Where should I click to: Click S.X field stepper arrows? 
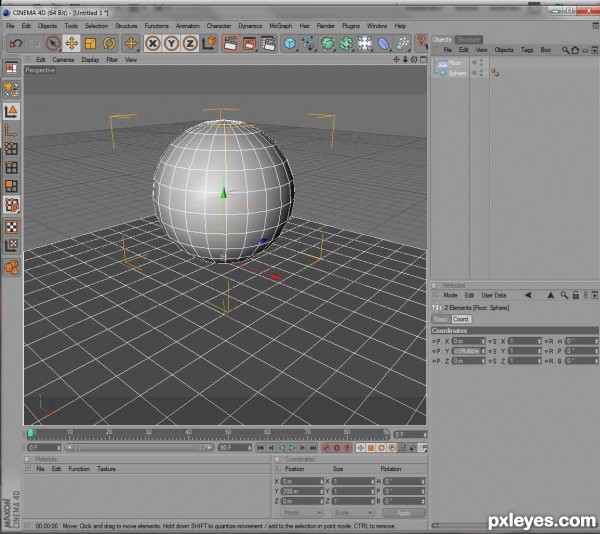pyautogui.click(x=539, y=341)
